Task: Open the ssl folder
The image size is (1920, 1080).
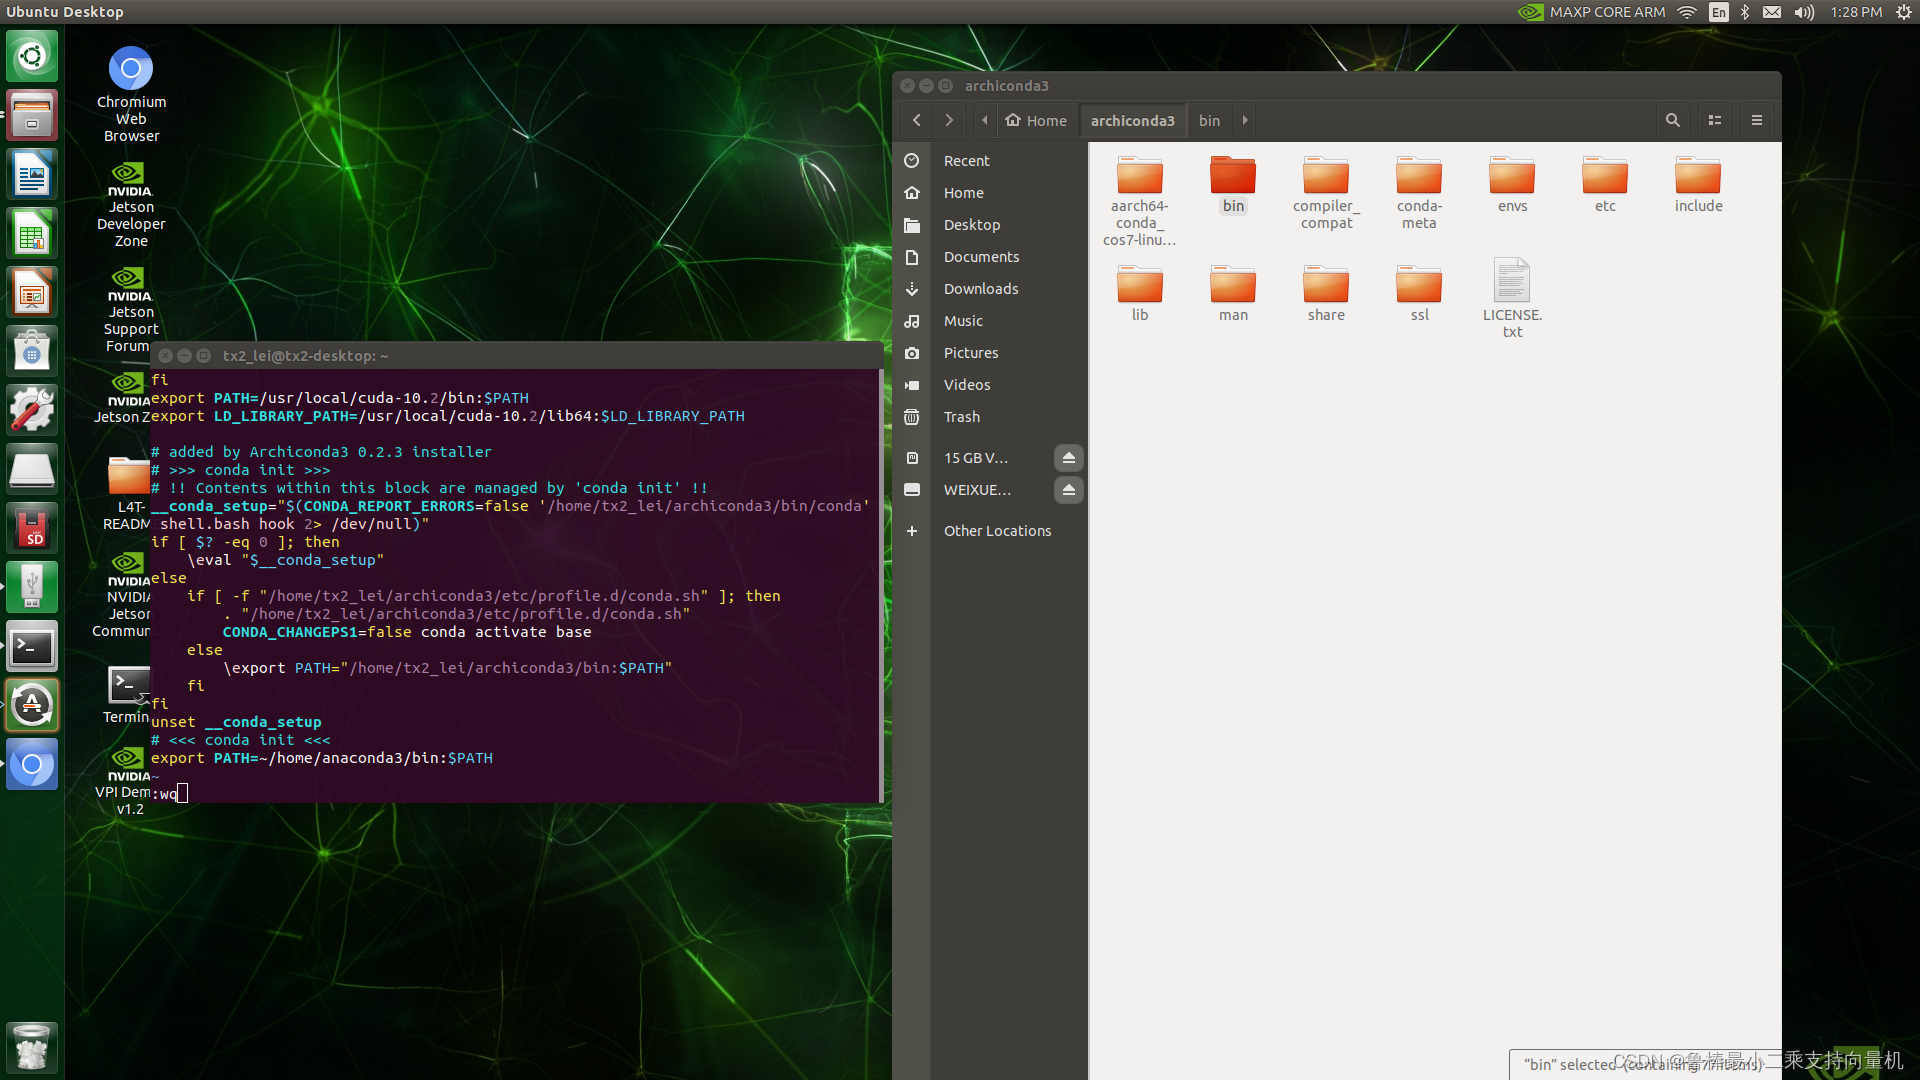Action: [1419, 294]
